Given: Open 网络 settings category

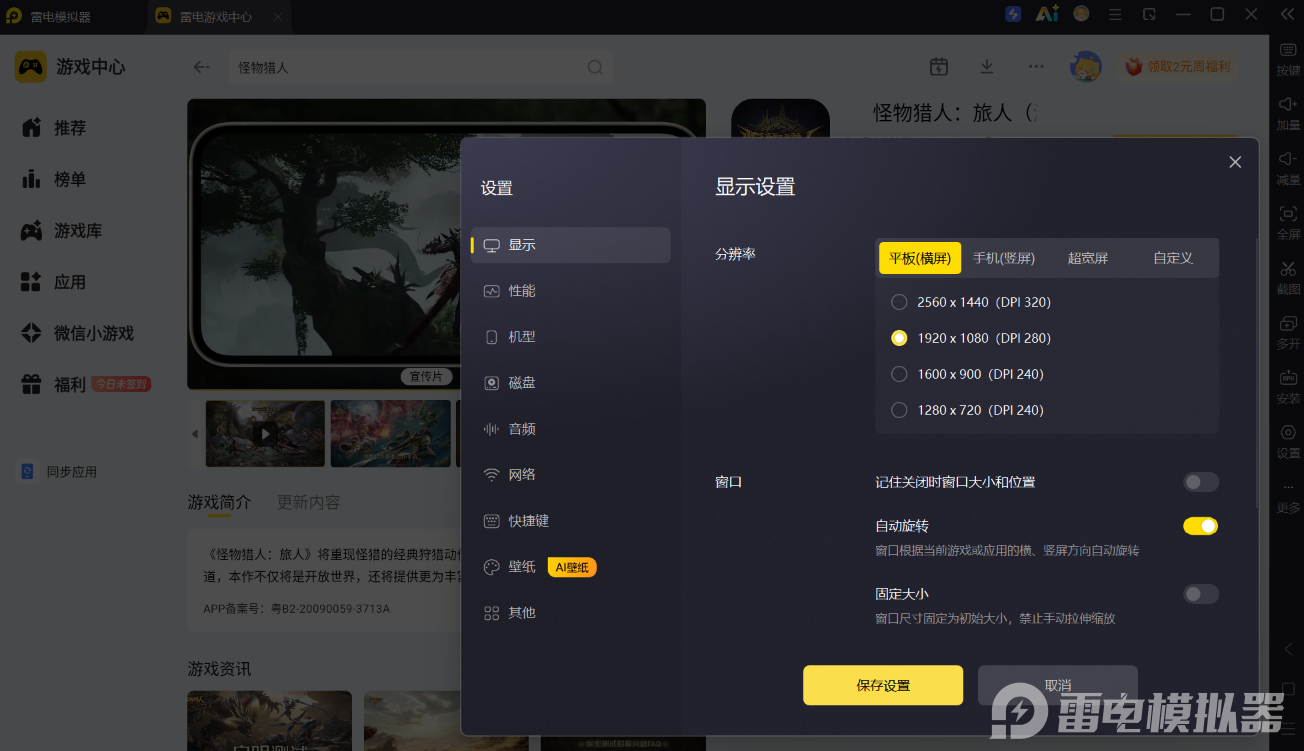Looking at the screenshot, I should (571, 475).
